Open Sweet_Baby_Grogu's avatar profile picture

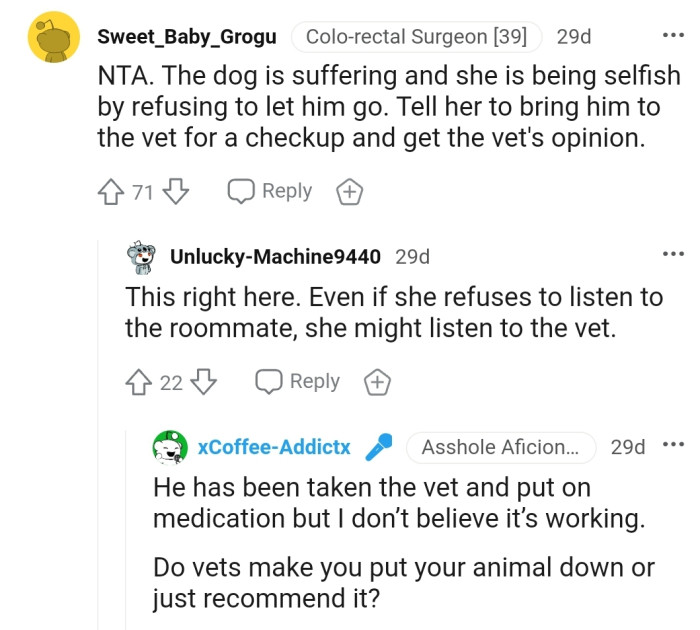click(x=53, y=38)
